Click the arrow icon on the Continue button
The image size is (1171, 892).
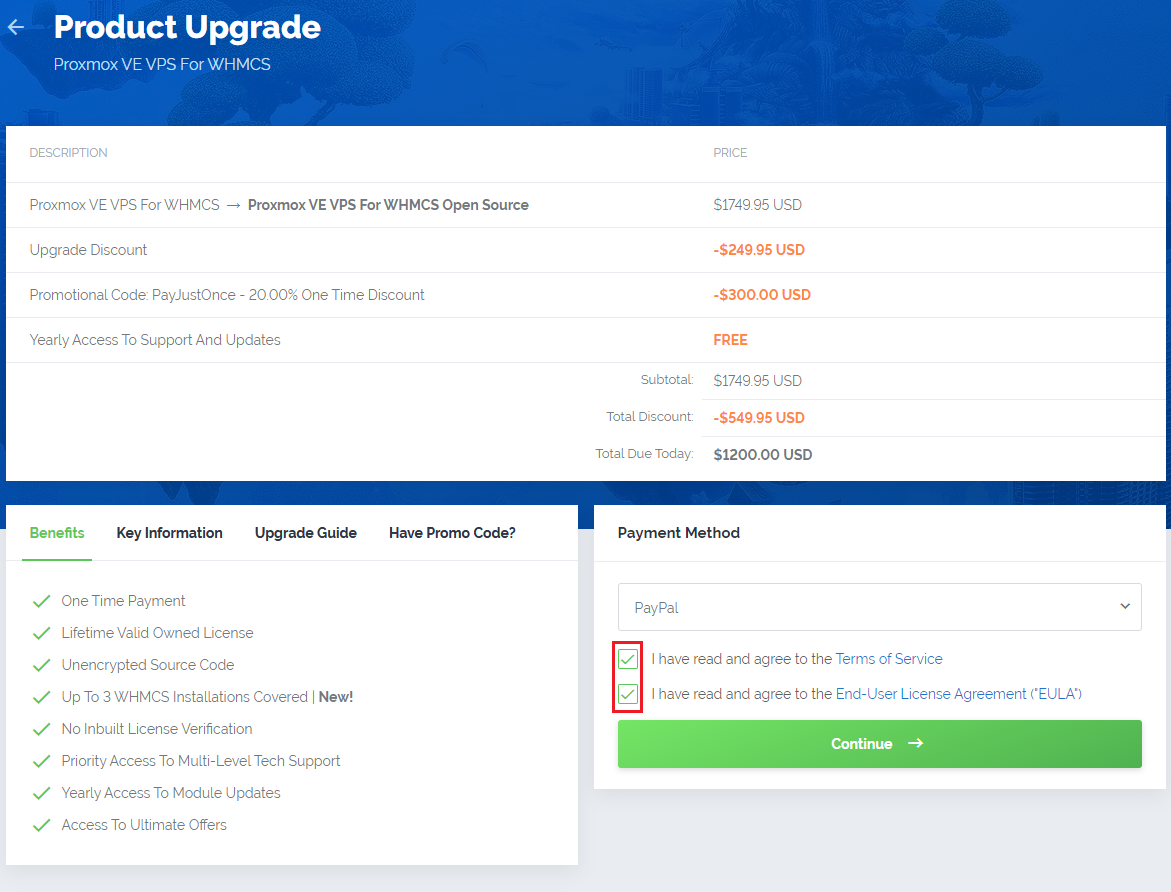point(916,743)
